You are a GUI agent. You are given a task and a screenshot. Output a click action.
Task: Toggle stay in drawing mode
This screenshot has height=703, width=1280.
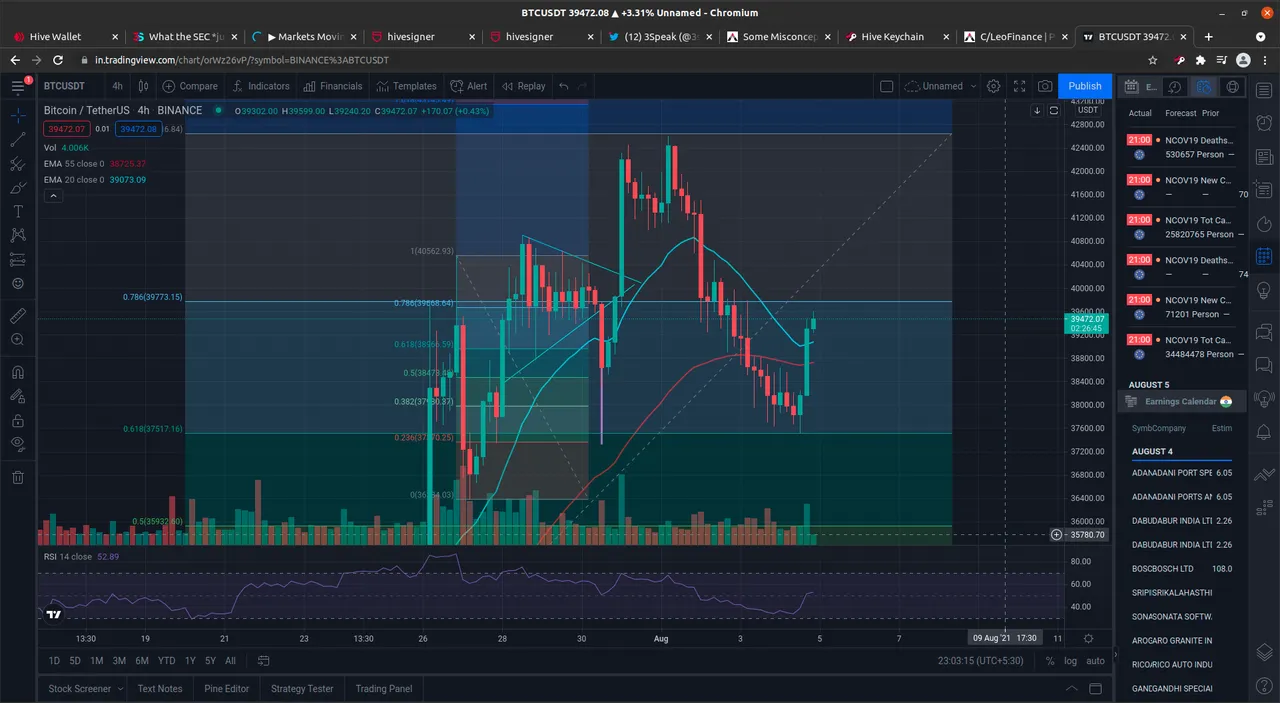pos(17,397)
